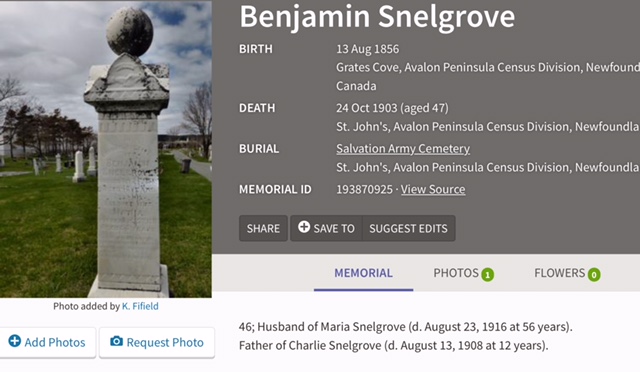Click the green flowers count badge
The width and height of the screenshot is (640, 372).
pyautogui.click(x=594, y=274)
